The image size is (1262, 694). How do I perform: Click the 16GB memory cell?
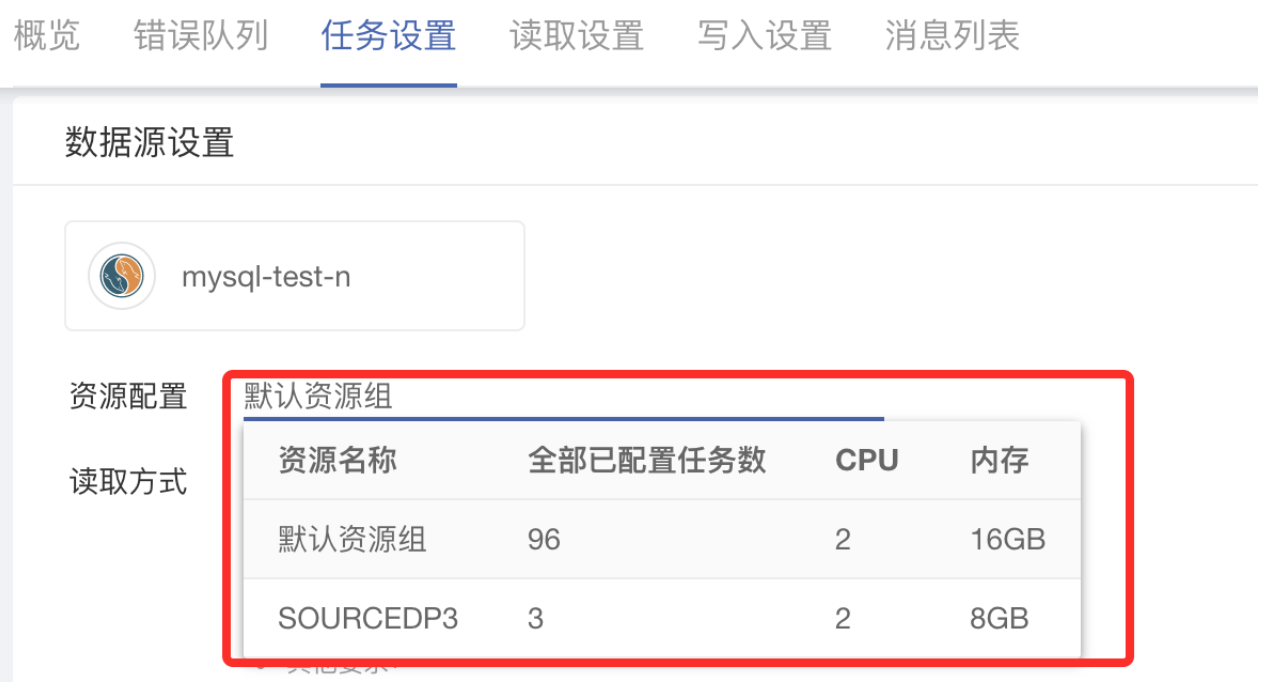[x=1007, y=540]
